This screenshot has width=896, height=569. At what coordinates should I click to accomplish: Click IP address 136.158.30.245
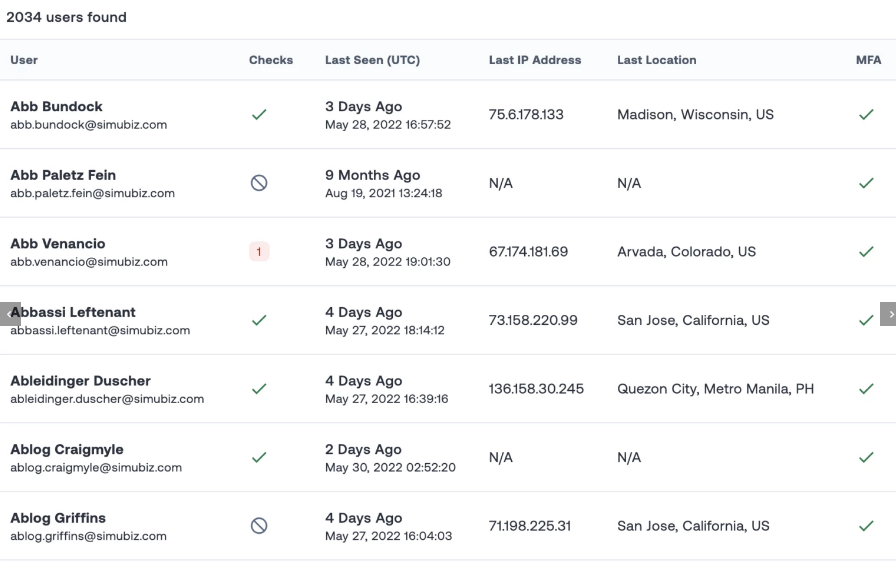point(536,389)
